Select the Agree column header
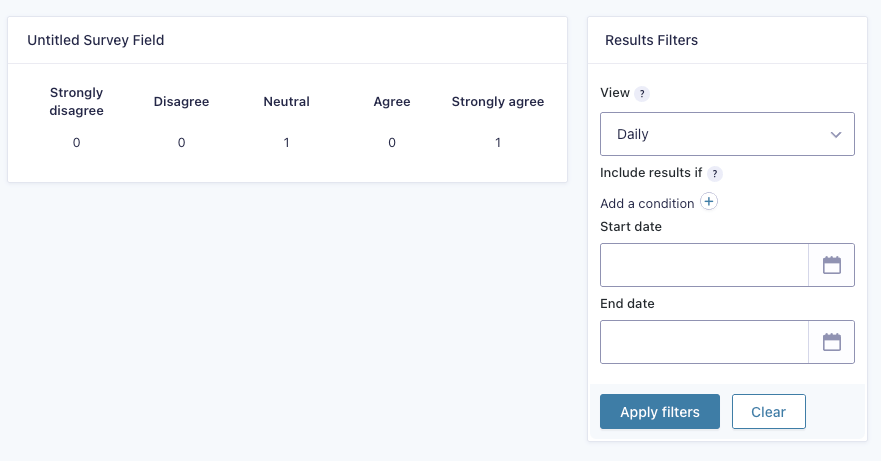 pos(392,102)
